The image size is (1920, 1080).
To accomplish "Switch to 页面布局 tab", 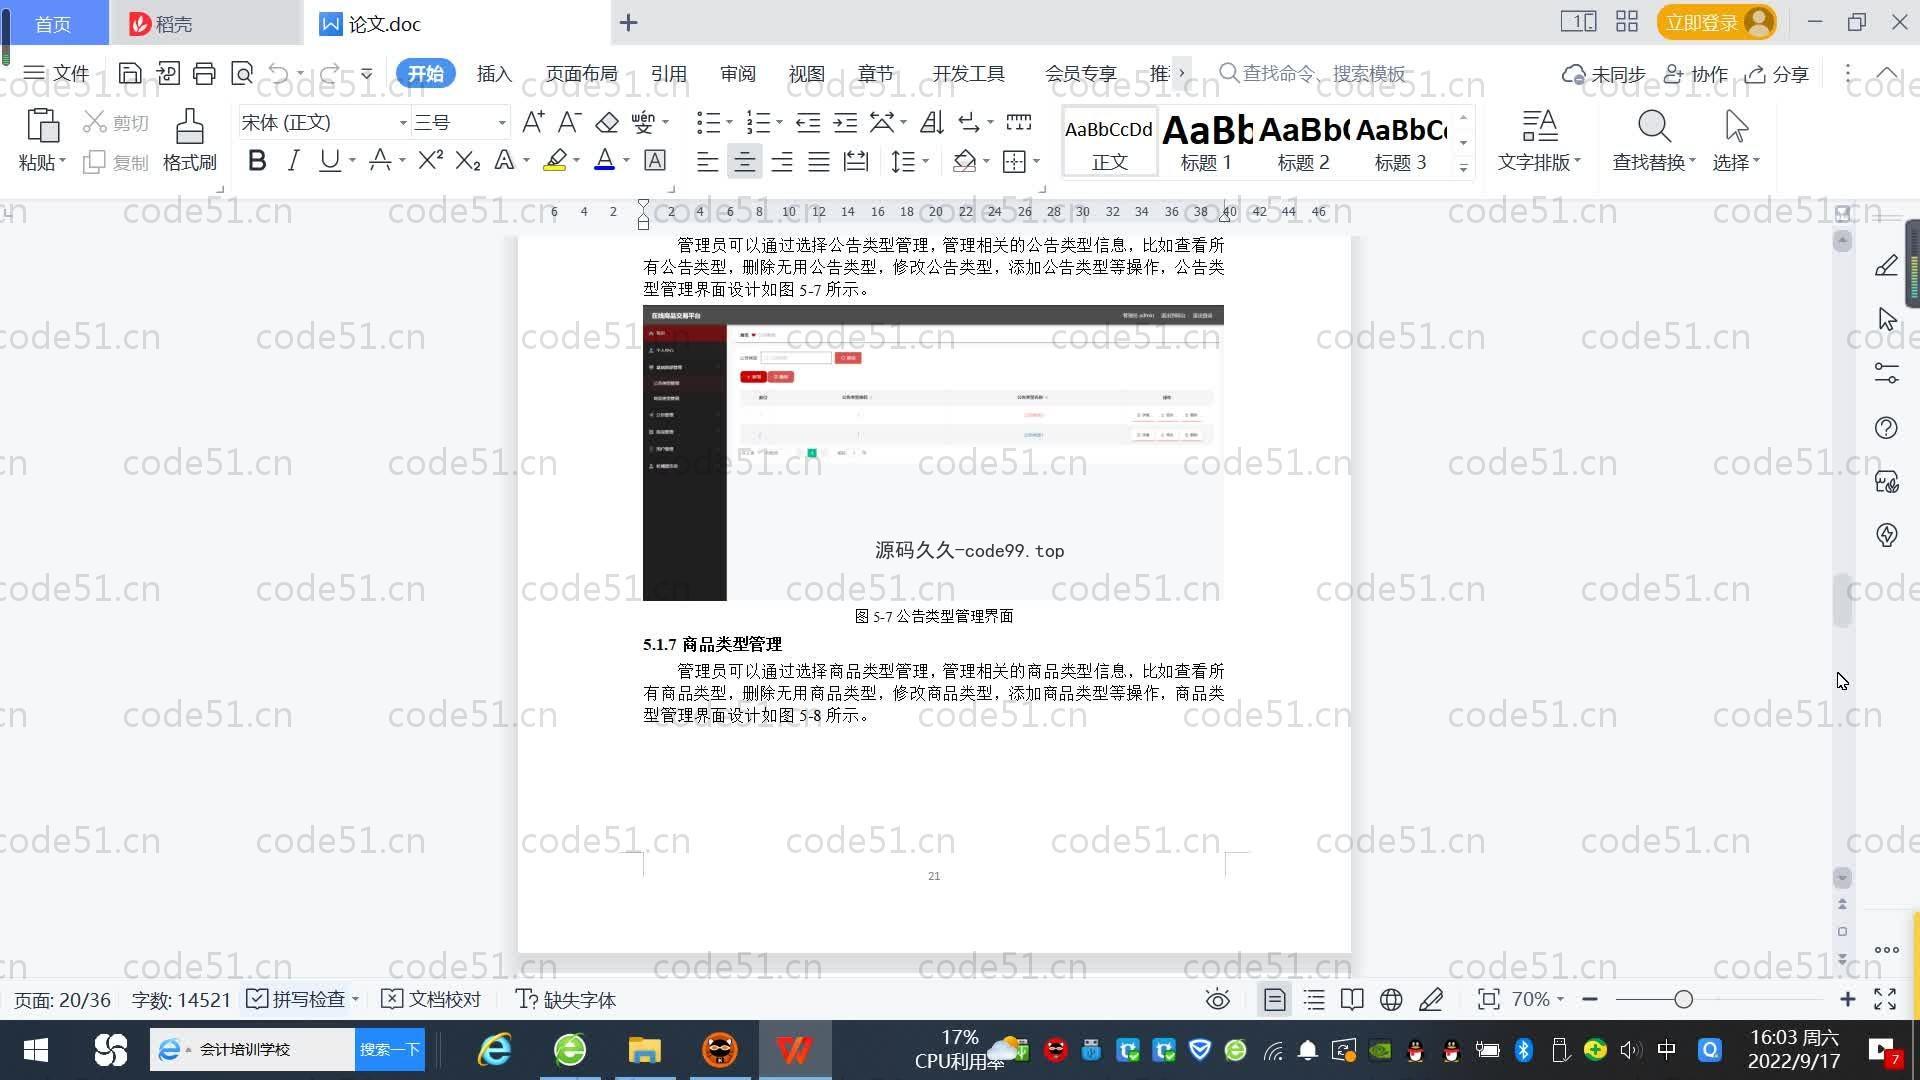I will [582, 73].
